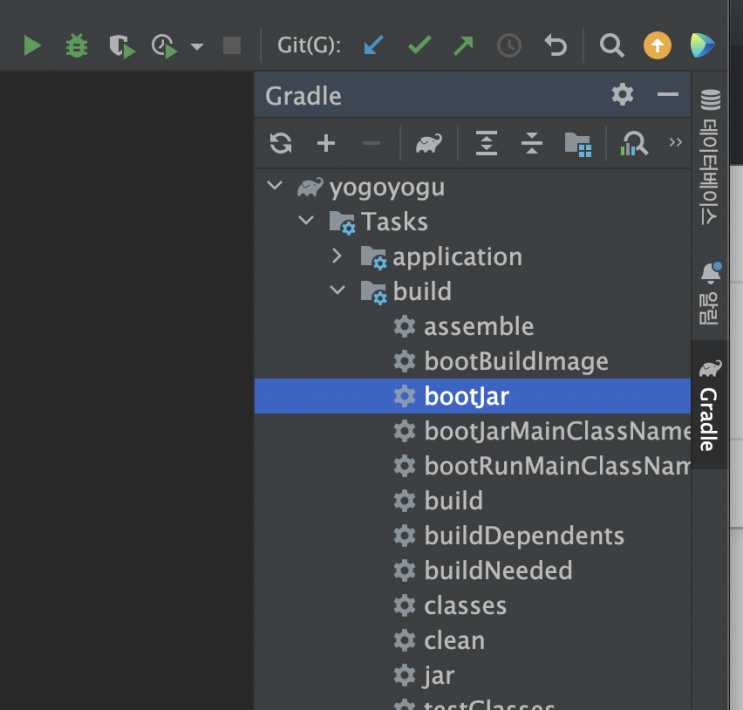Show more Gradle toolbar actions chevrons
The image size is (743, 710).
click(675, 142)
